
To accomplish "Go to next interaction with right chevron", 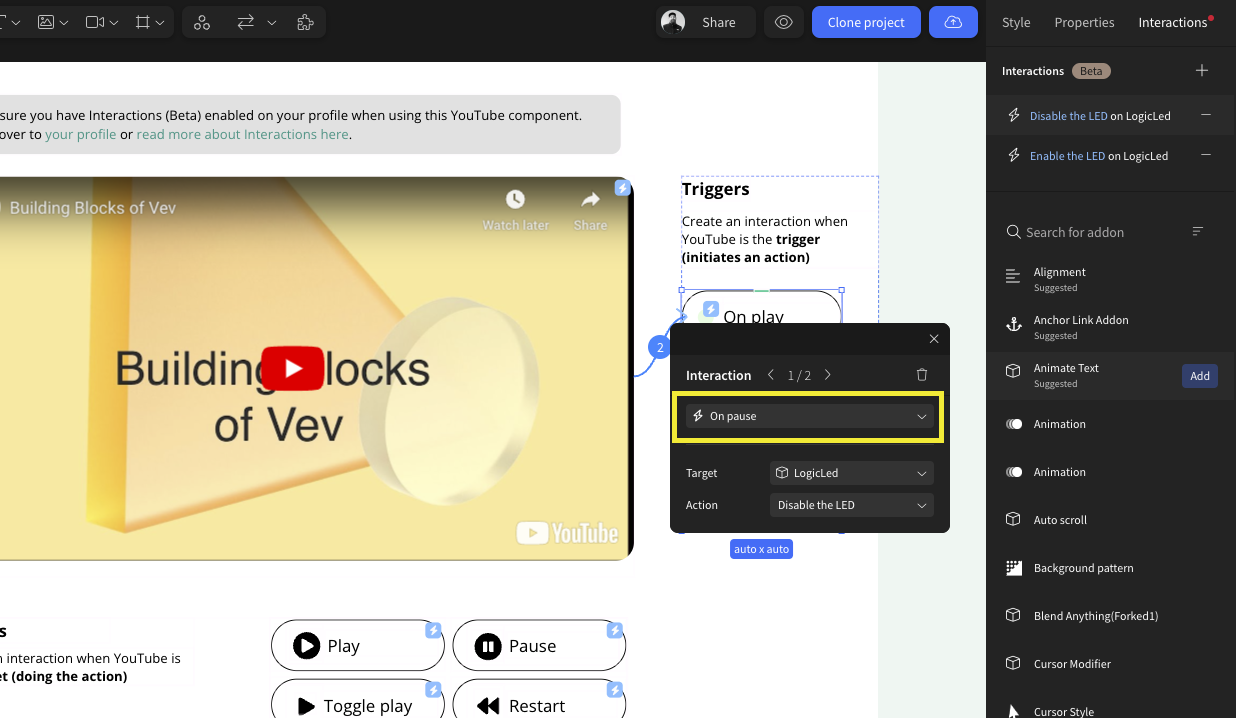I will click(x=828, y=375).
